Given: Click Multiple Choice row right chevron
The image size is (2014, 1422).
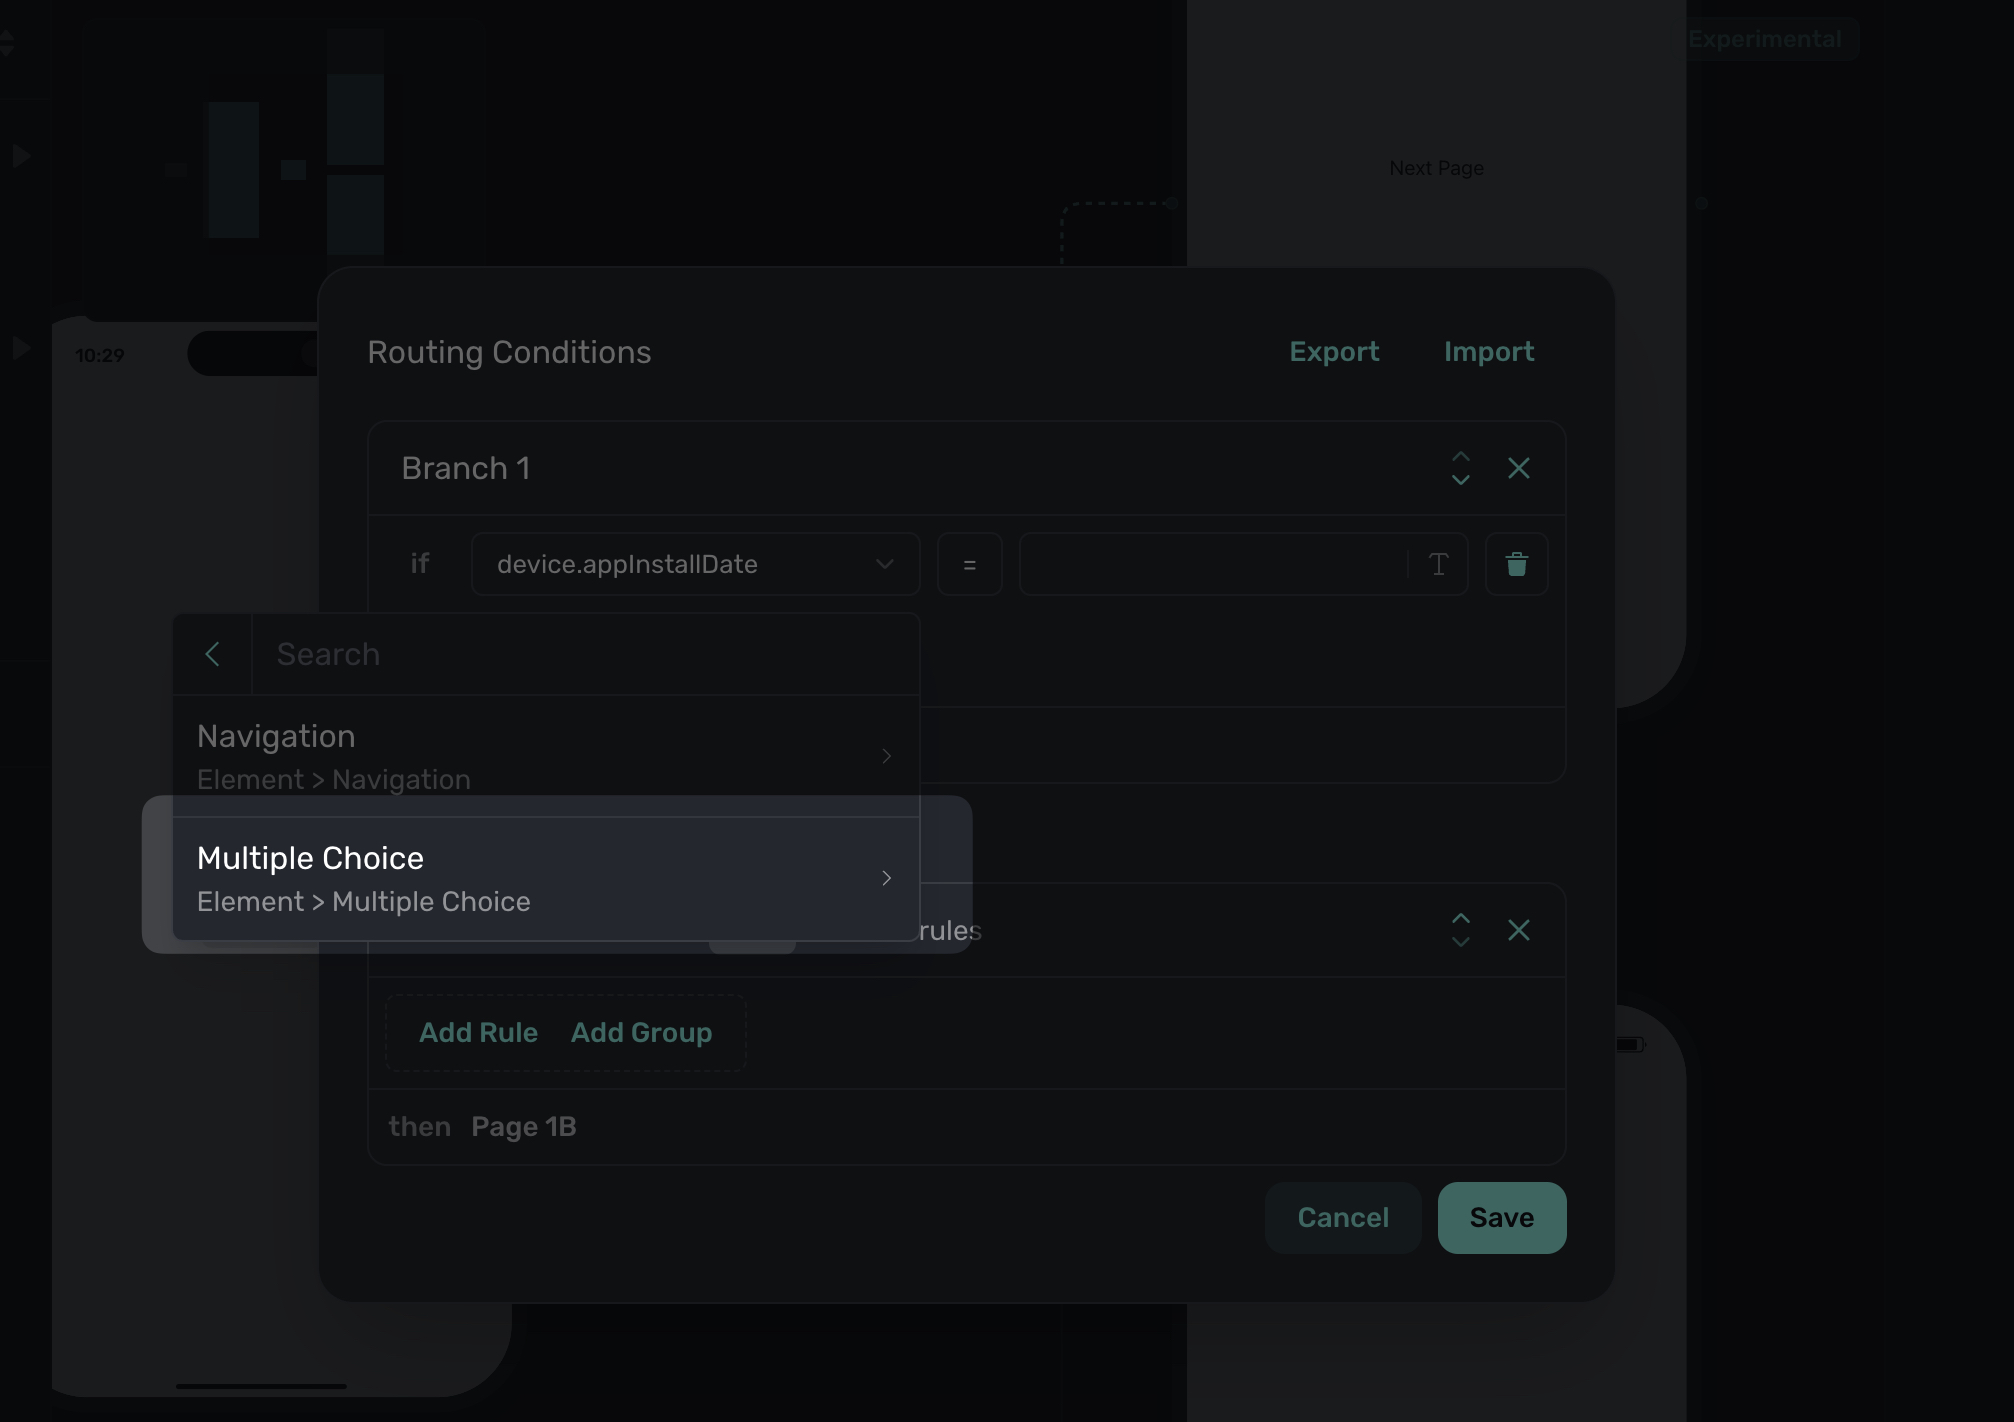Looking at the screenshot, I should coord(886,878).
